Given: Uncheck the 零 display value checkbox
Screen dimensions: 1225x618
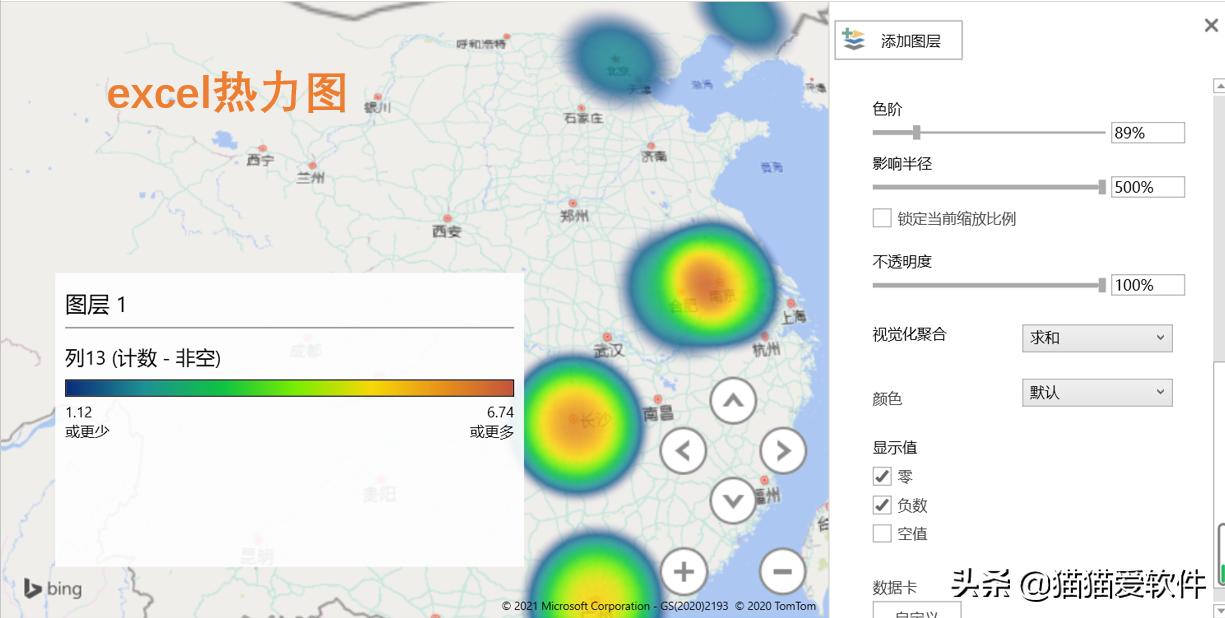Looking at the screenshot, I should point(881,476).
